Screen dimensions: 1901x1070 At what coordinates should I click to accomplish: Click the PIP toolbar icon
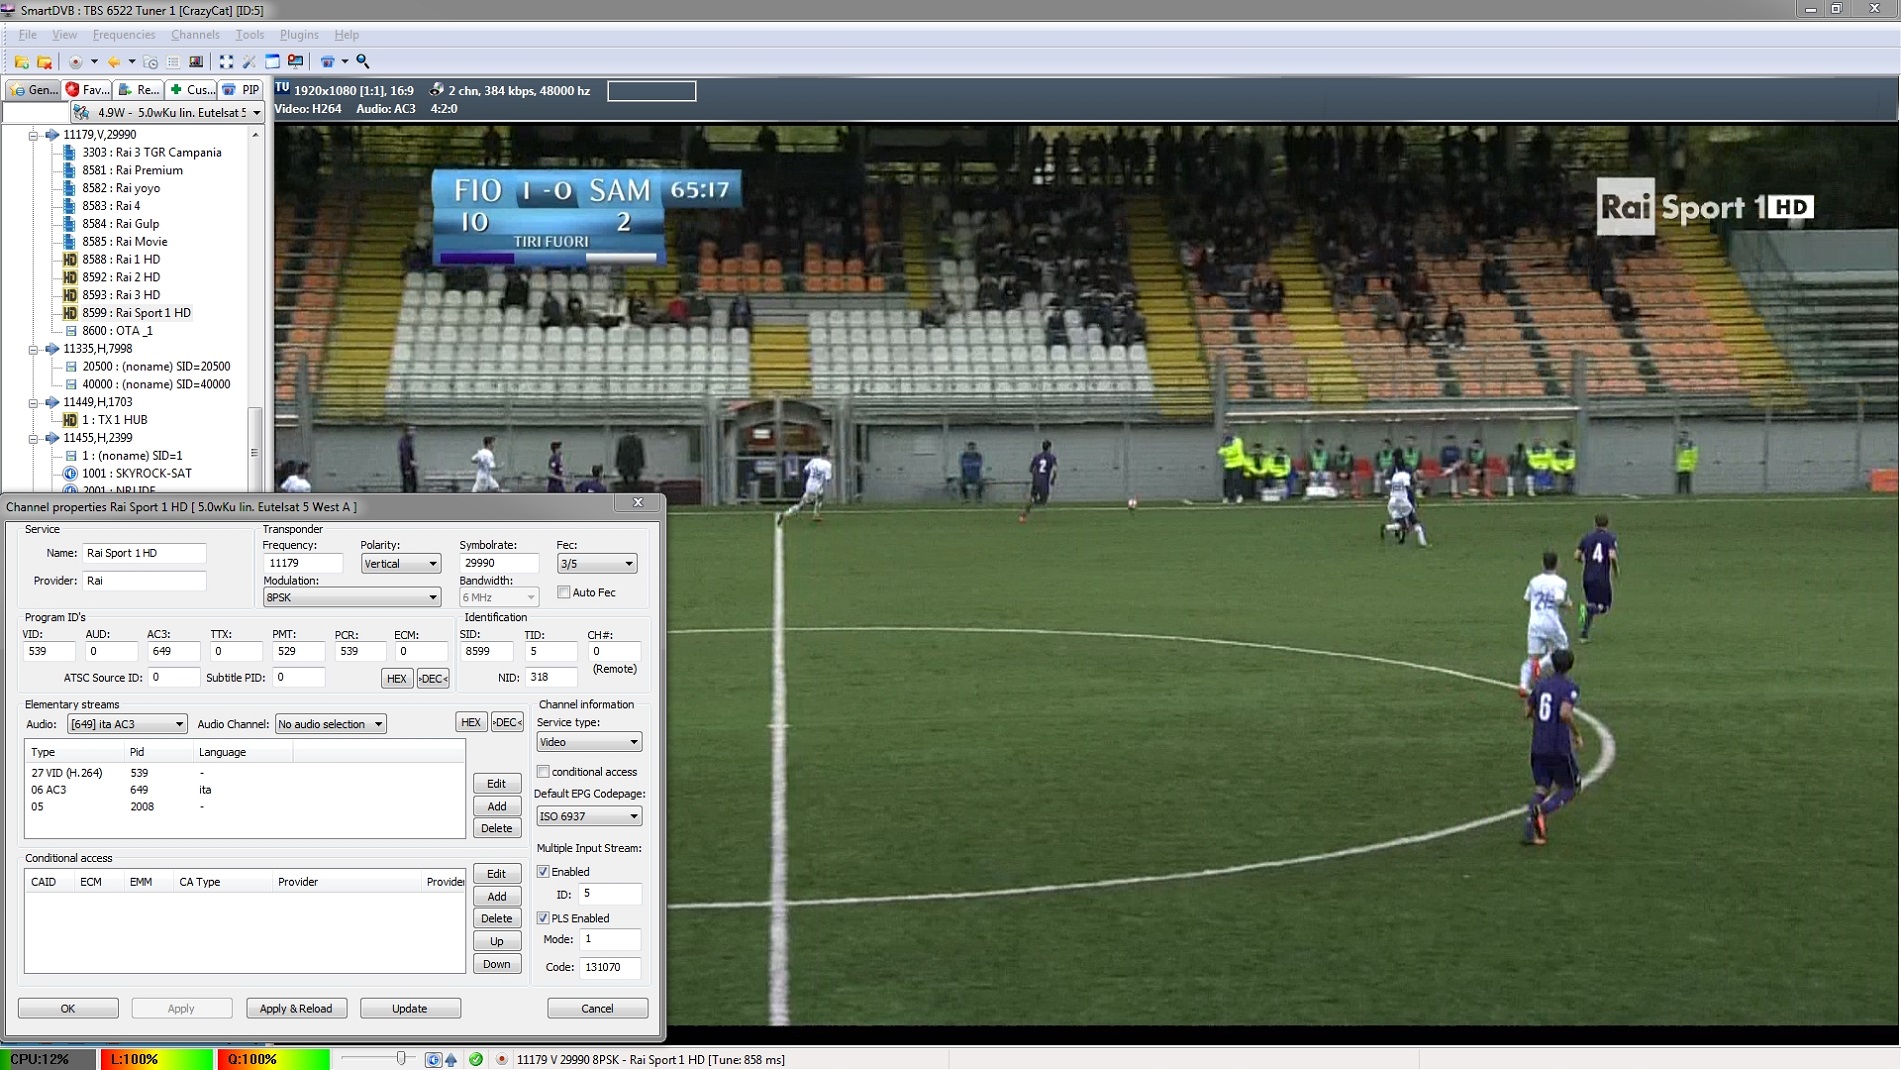click(327, 62)
